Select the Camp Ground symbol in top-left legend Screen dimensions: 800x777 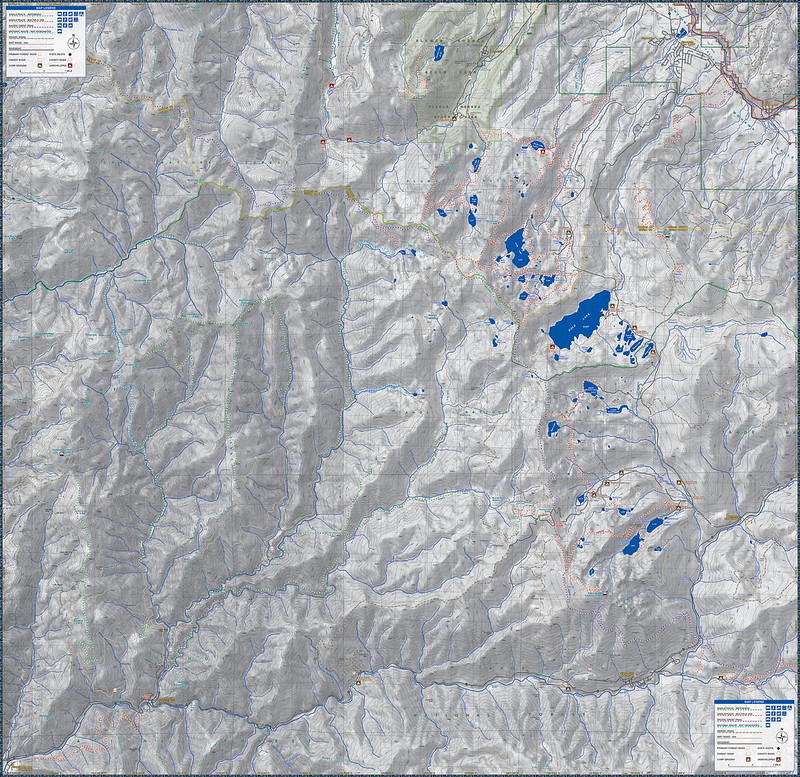pyautogui.click(x=40, y=65)
